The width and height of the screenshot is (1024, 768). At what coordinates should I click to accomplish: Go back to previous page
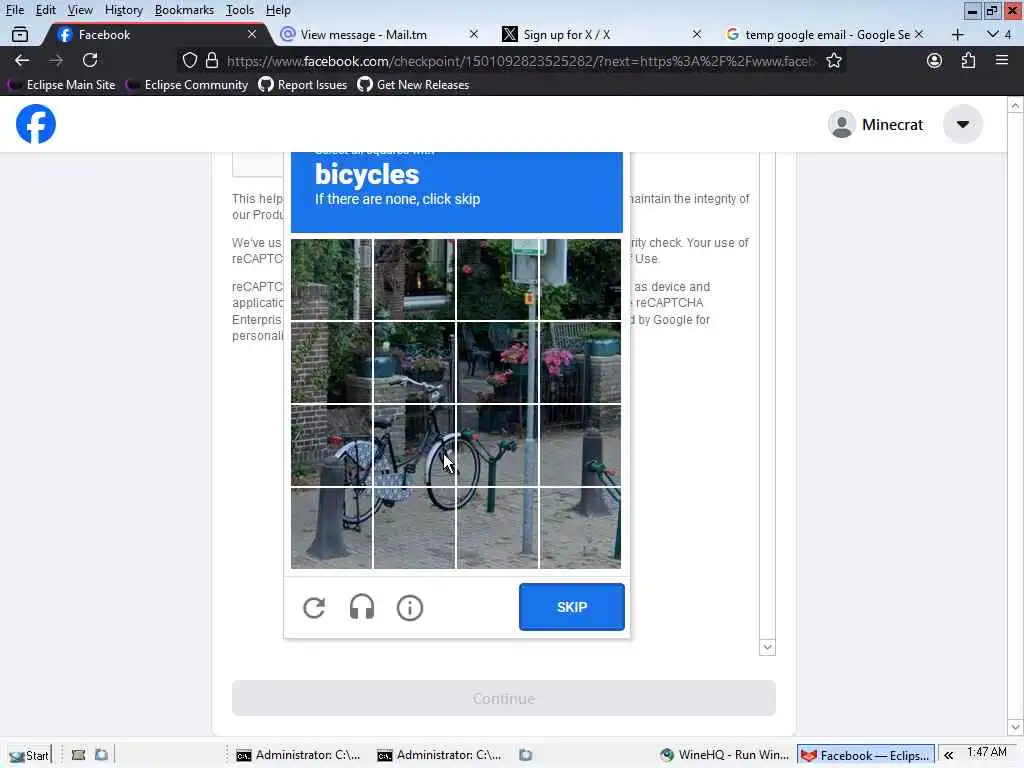(x=22, y=61)
